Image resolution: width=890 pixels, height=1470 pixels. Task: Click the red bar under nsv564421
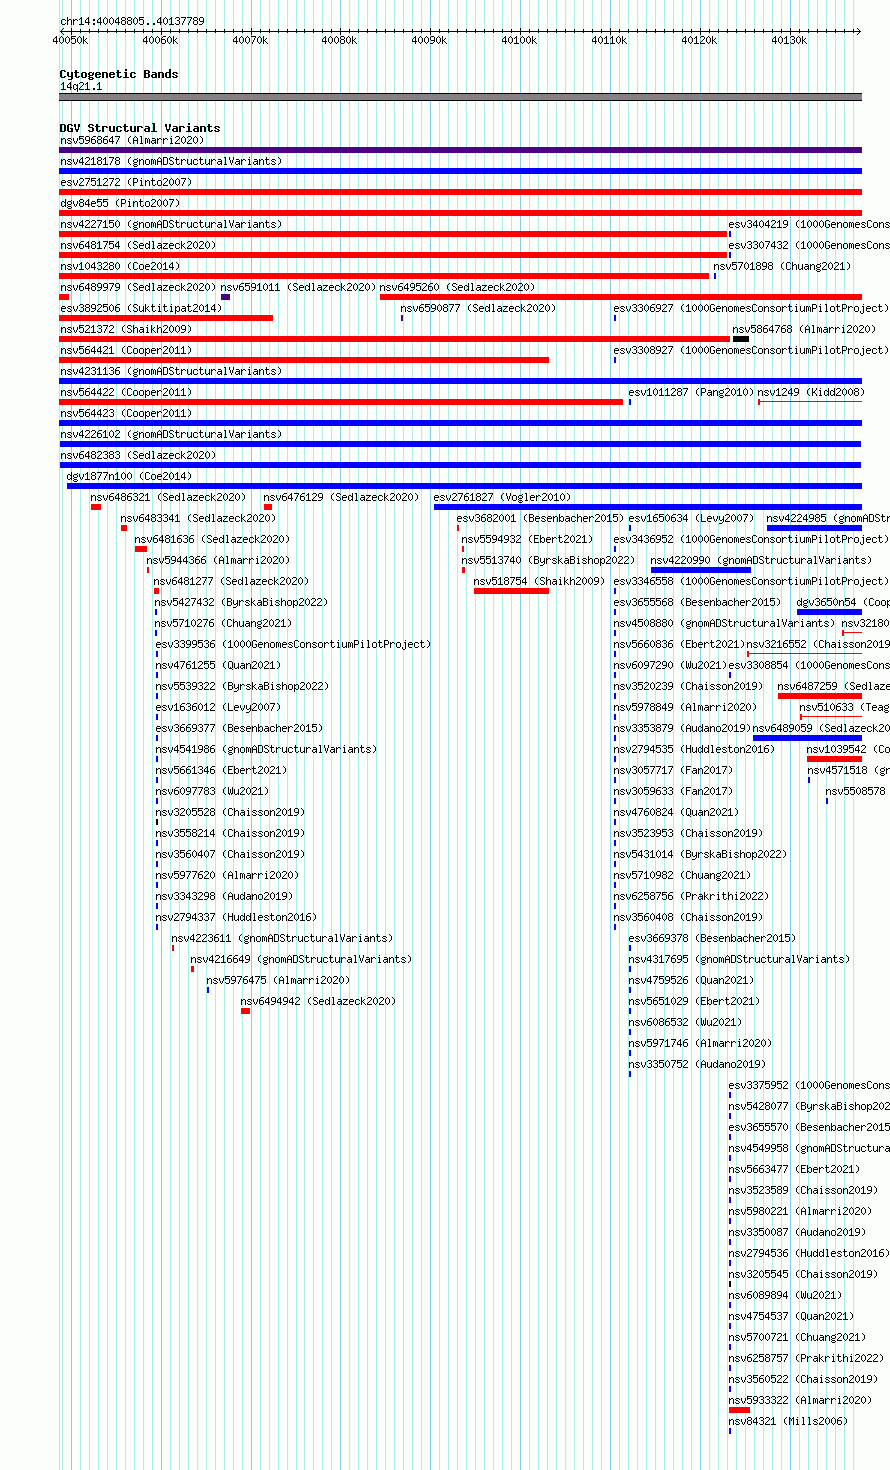tap(304, 360)
